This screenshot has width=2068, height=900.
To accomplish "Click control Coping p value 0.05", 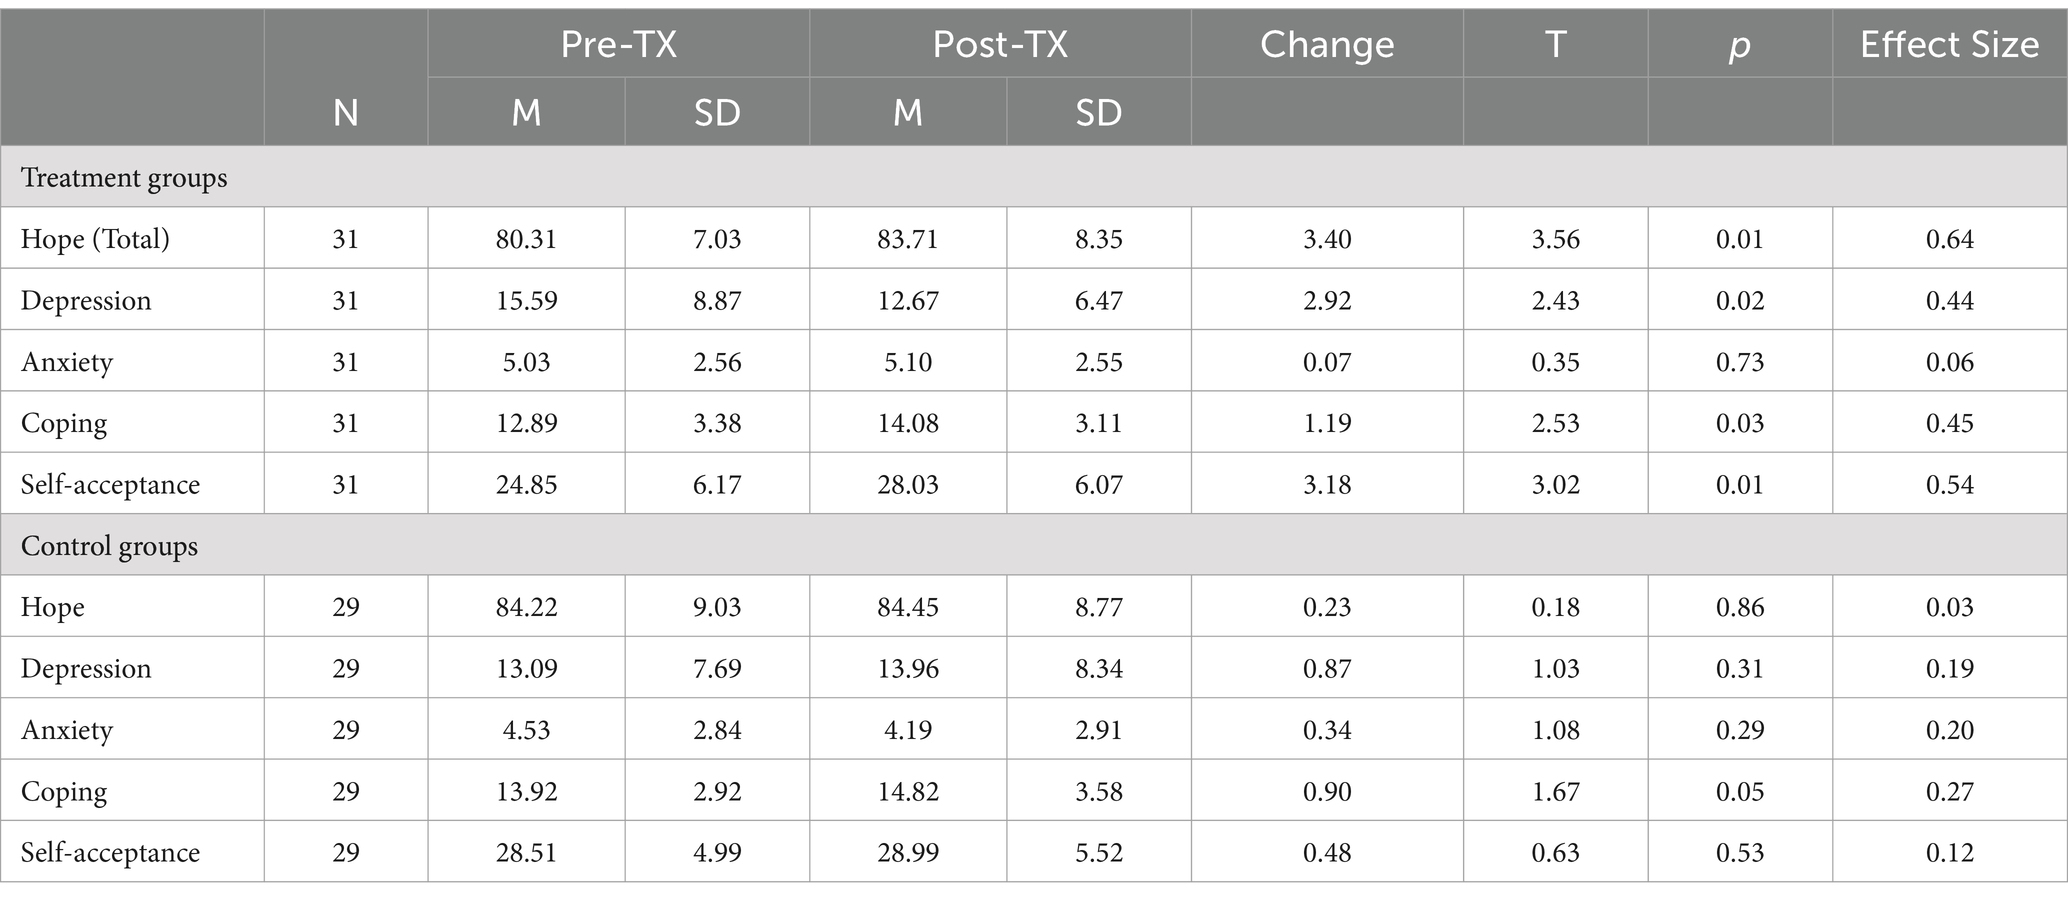I will (x=1739, y=792).
